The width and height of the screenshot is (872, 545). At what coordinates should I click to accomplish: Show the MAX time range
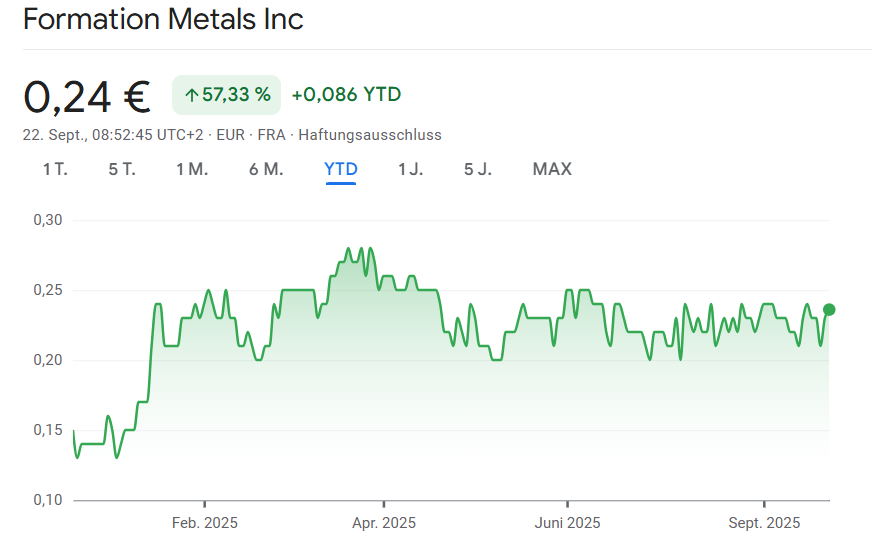pos(552,169)
